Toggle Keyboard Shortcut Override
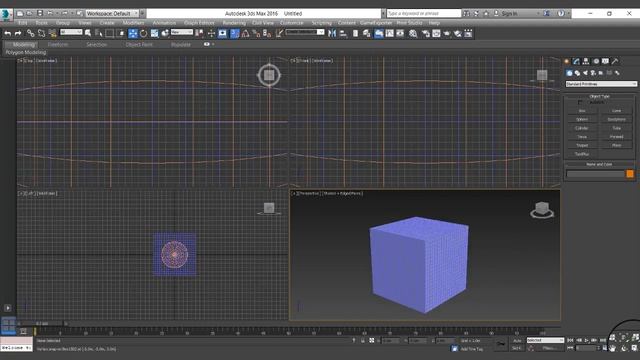The image size is (640, 360). tap(222, 33)
